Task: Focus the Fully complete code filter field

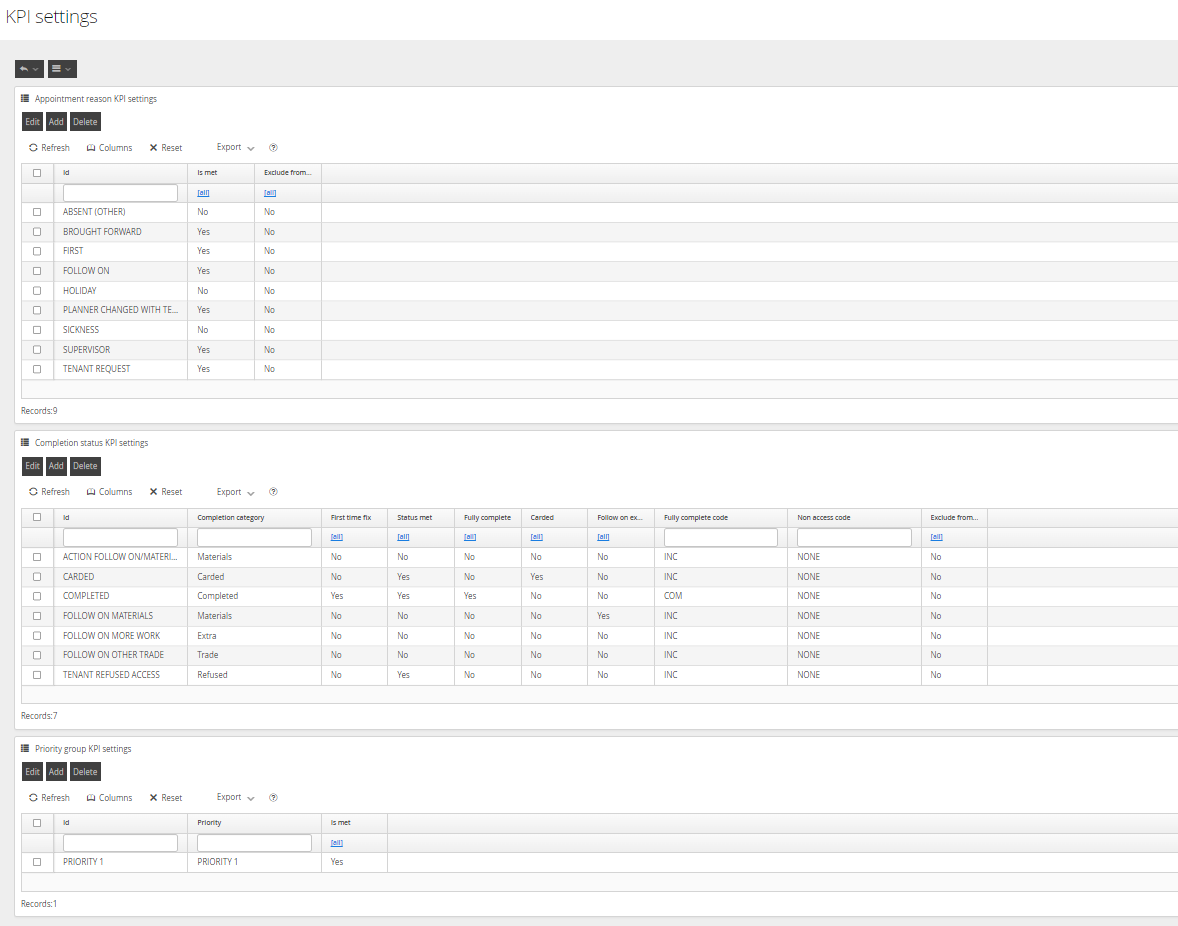Action: (720, 537)
